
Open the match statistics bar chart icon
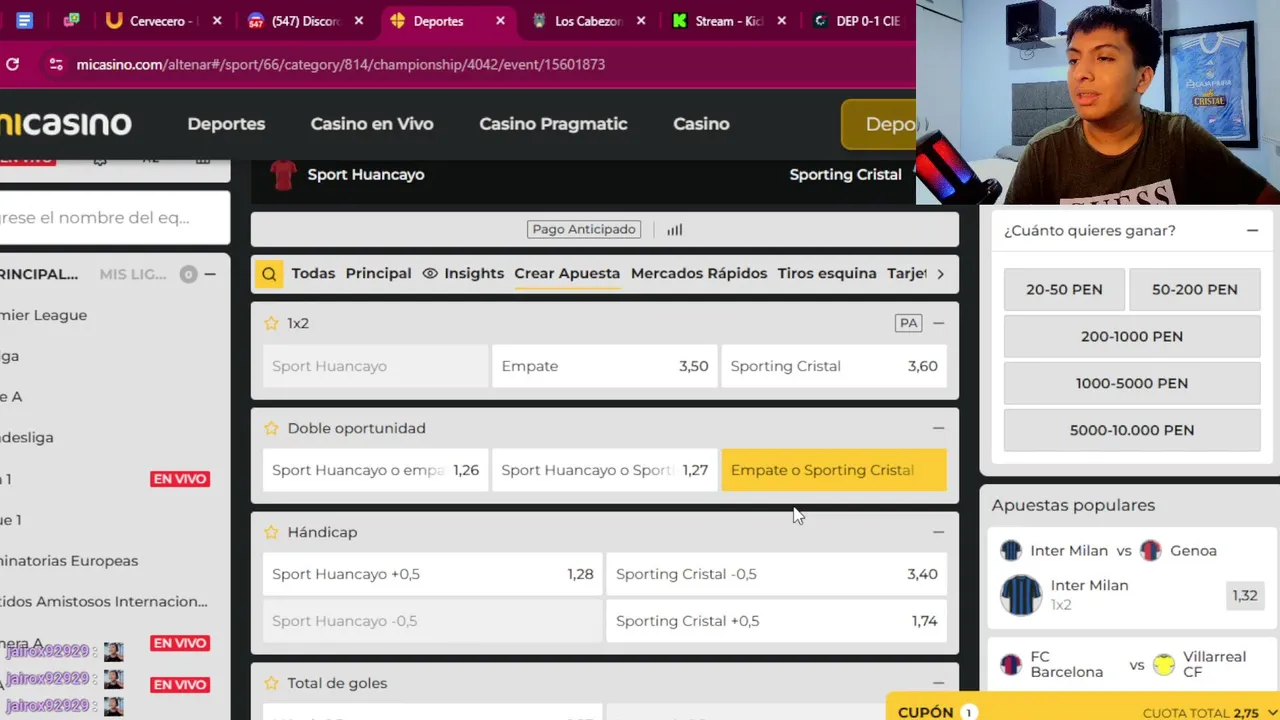[675, 229]
